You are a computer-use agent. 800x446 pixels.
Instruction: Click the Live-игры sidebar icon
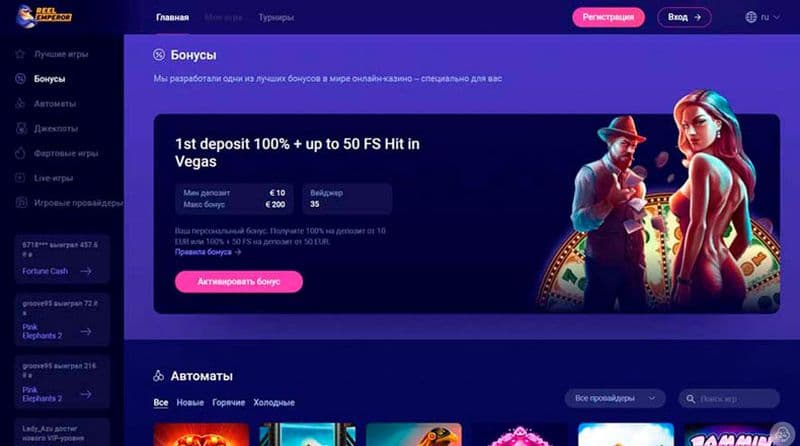pyautogui.click(x=20, y=178)
